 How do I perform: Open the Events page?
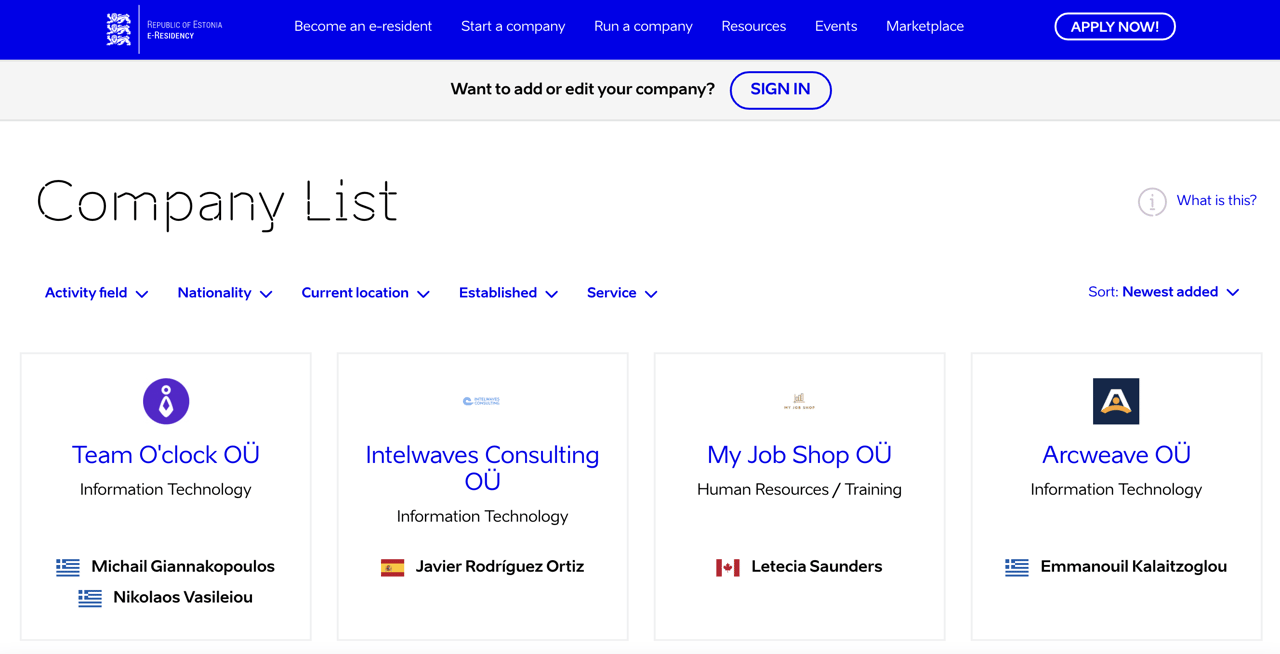(x=836, y=27)
